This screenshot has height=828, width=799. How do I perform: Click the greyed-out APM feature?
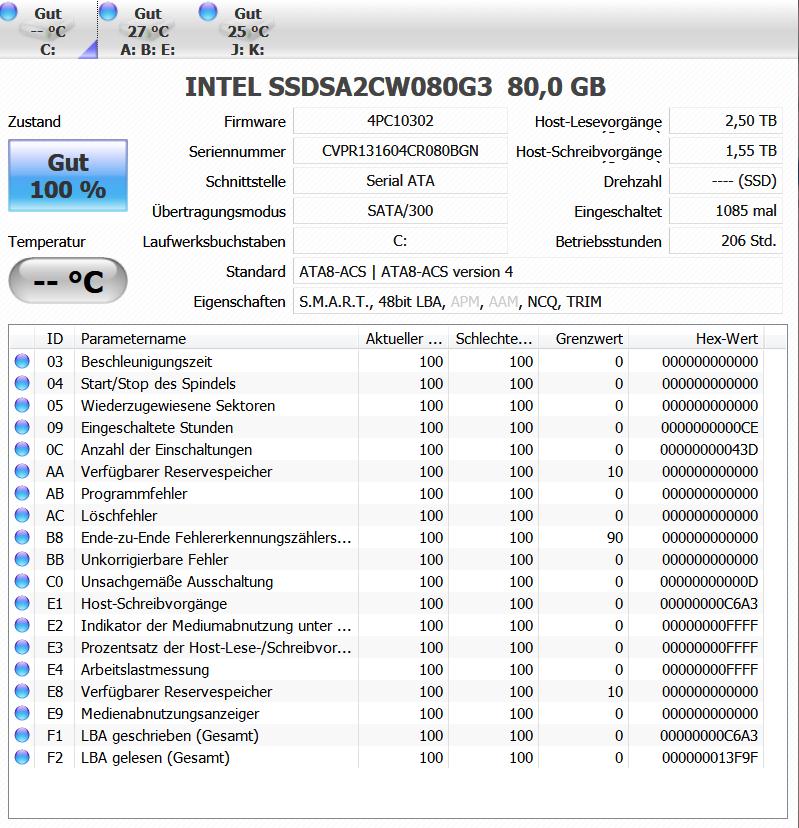tap(465, 302)
